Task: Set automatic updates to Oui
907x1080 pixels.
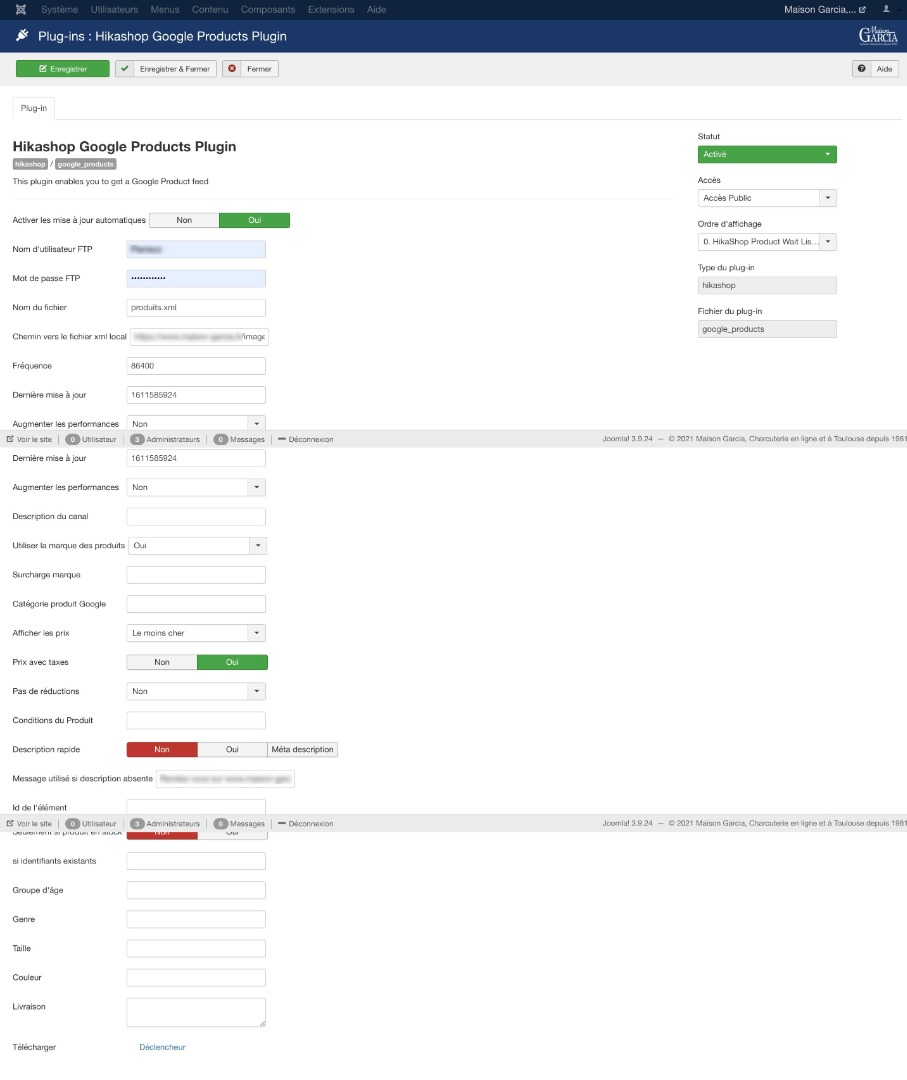Action: click(x=254, y=220)
